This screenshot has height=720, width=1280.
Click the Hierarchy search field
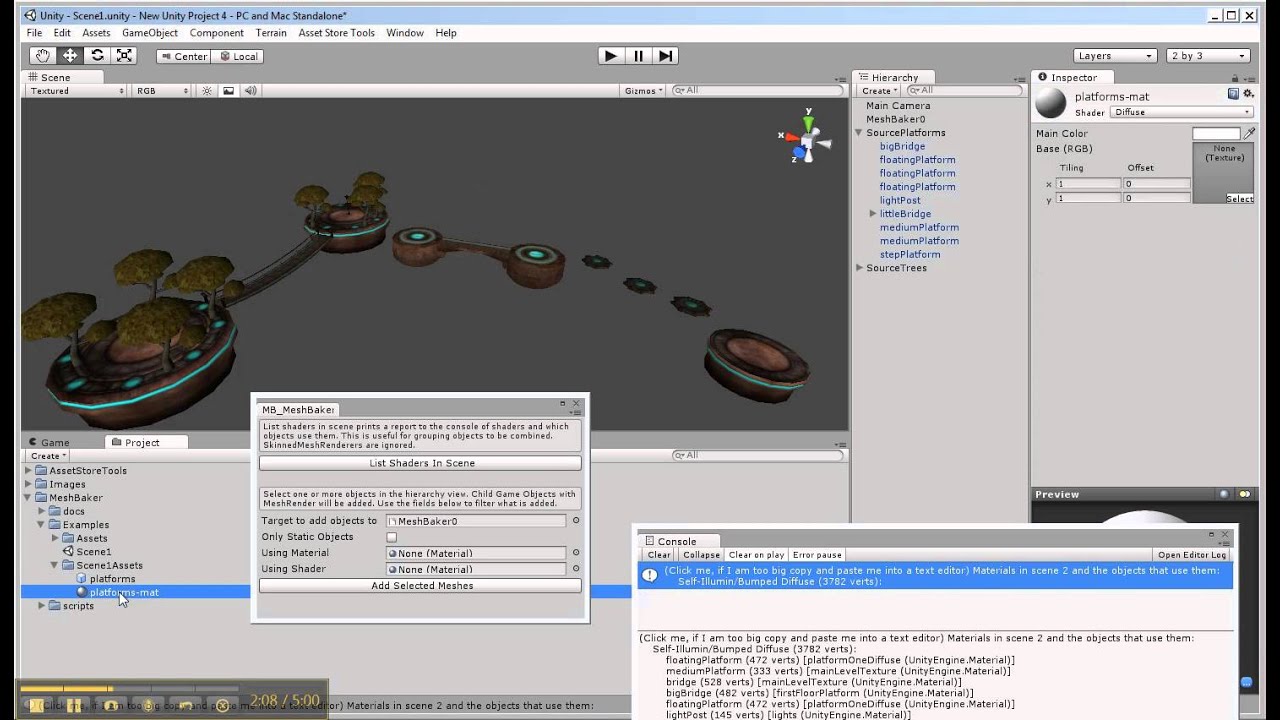965,91
